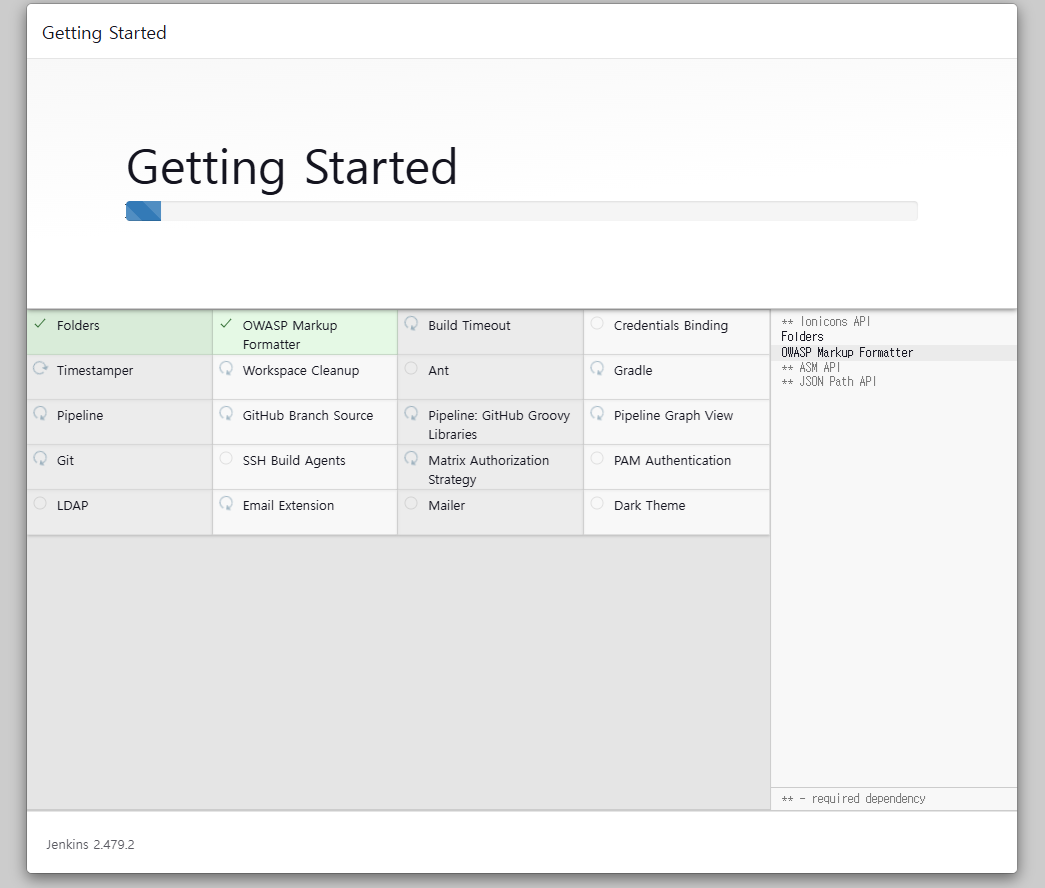Viewport: 1045px width, 888px height.
Task: Click the installation progress bar
Action: tap(521, 211)
